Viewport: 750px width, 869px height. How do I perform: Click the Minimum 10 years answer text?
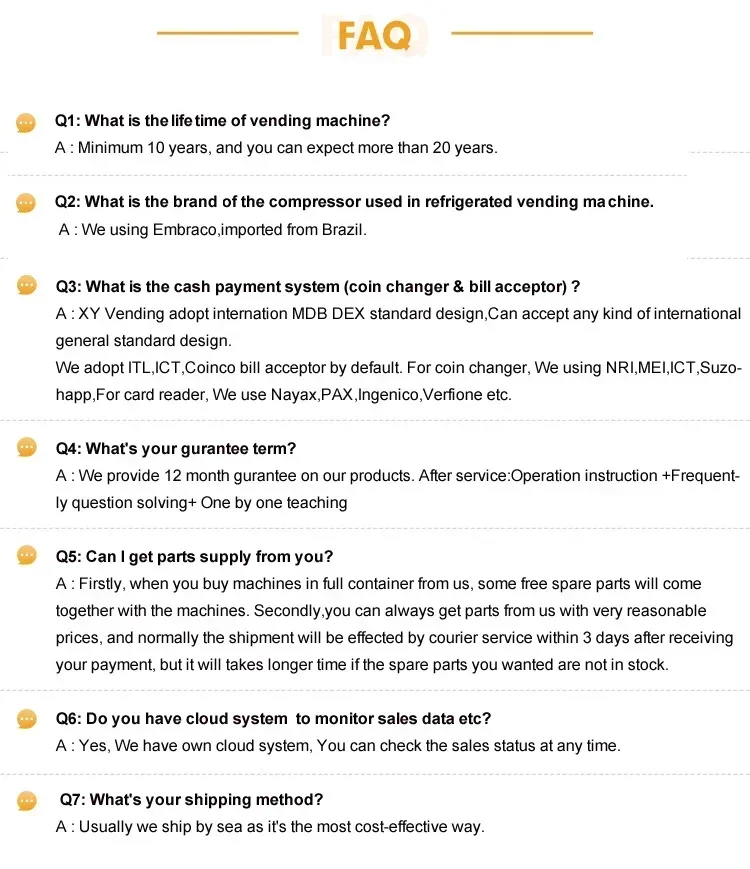point(276,148)
